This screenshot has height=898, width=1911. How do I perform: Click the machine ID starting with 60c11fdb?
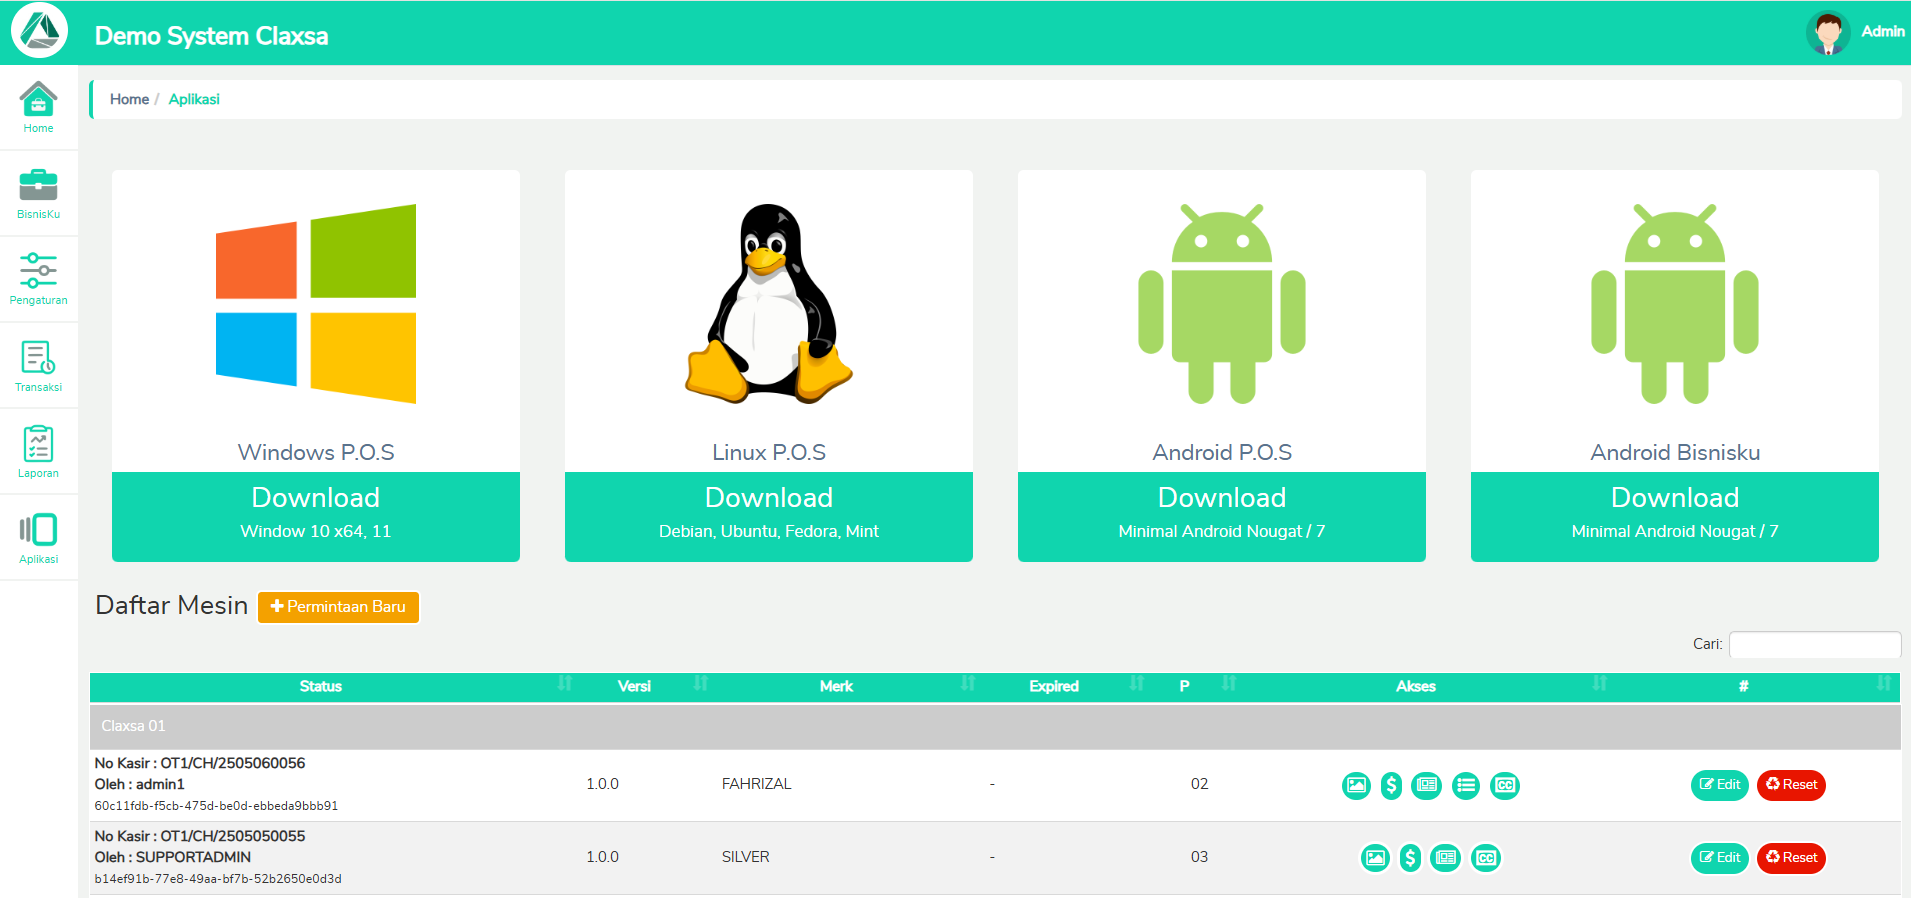point(216,806)
